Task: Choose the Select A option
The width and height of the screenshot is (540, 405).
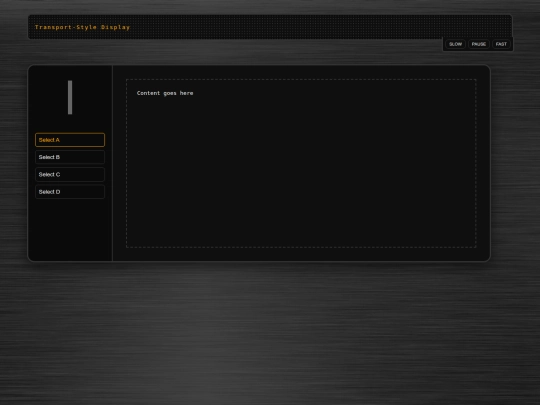Action: pyautogui.click(x=70, y=140)
